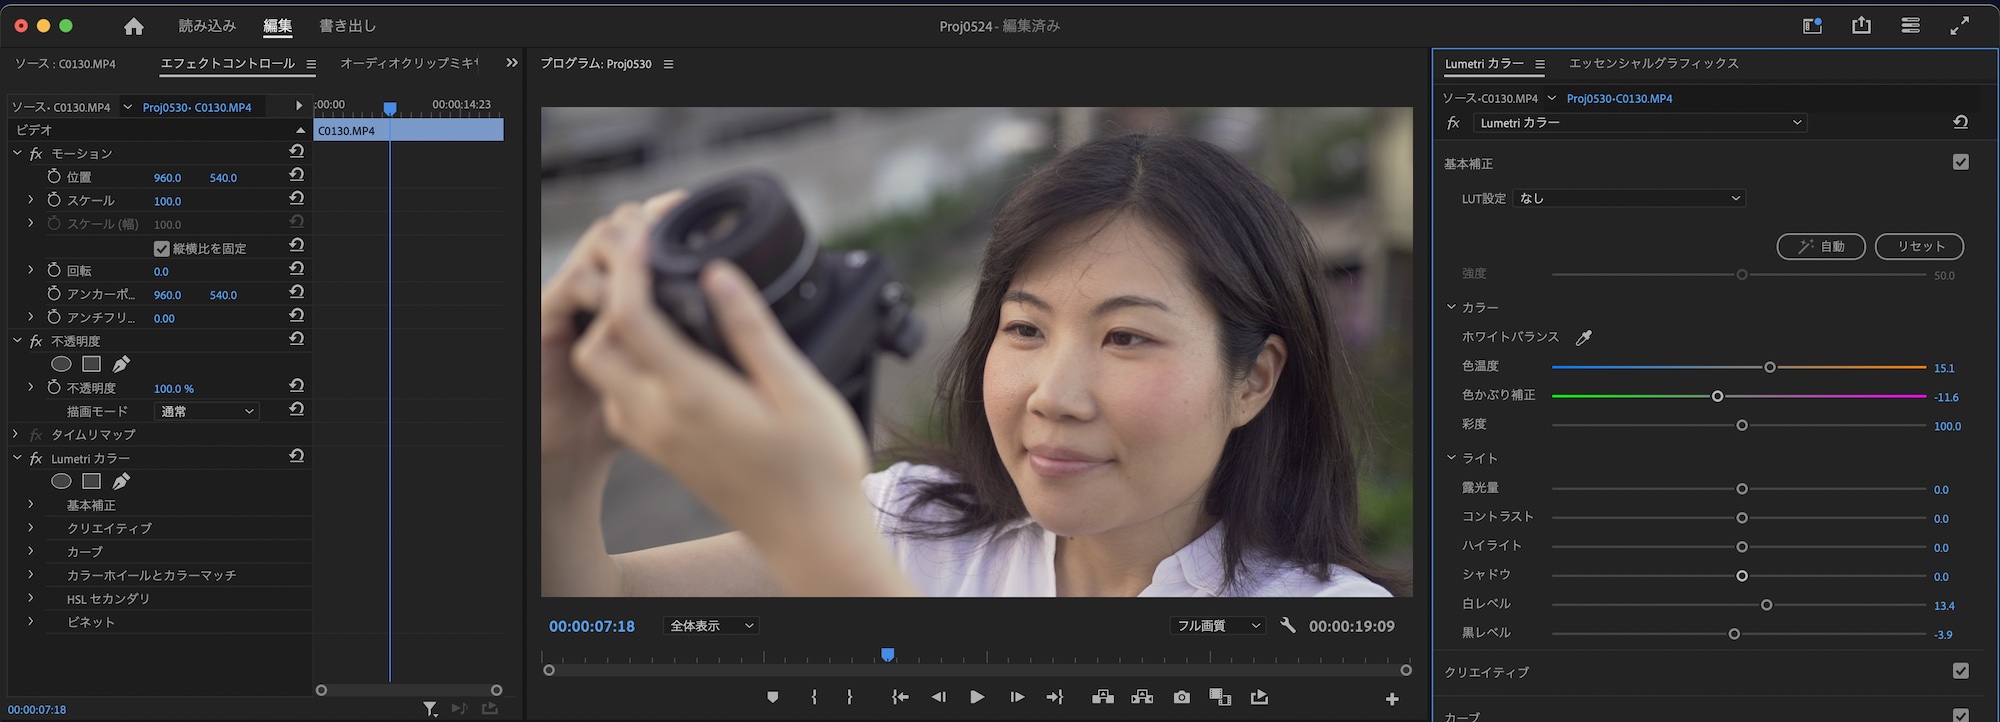Toggle the クリエイティブ section checkbox
The width and height of the screenshot is (2000, 722).
1960,671
